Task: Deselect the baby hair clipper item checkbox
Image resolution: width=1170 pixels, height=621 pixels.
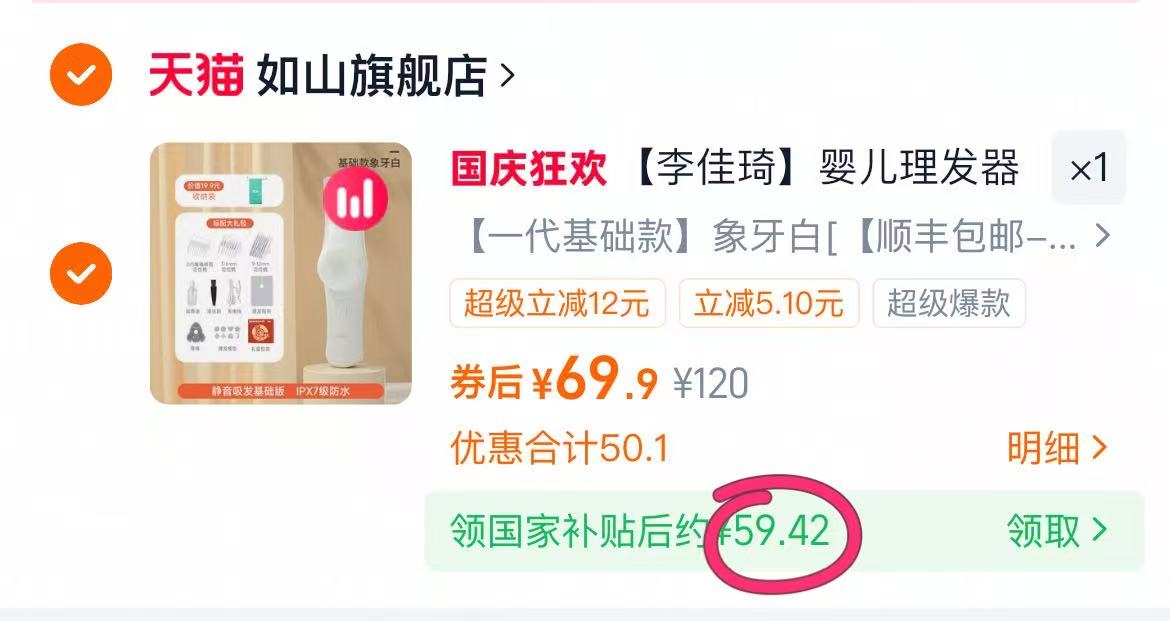Action: pos(81,273)
